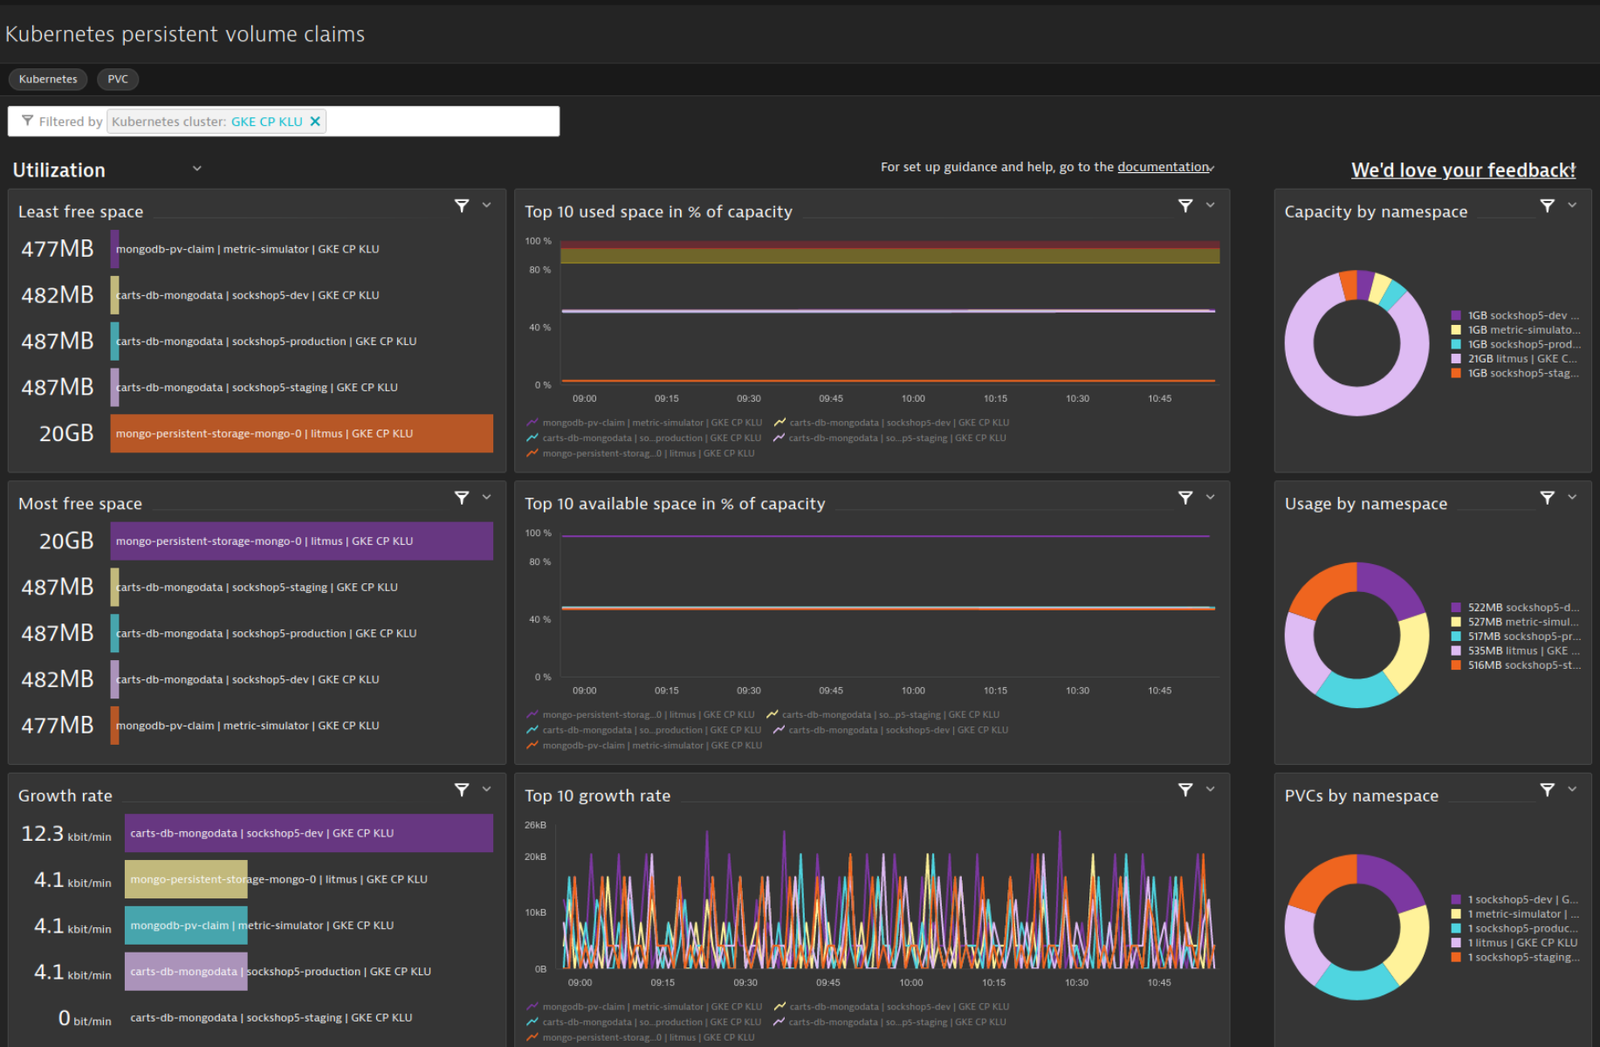The width and height of the screenshot is (1600, 1047).
Task: Click the filter icon on Least free space tile
Action: [462, 205]
